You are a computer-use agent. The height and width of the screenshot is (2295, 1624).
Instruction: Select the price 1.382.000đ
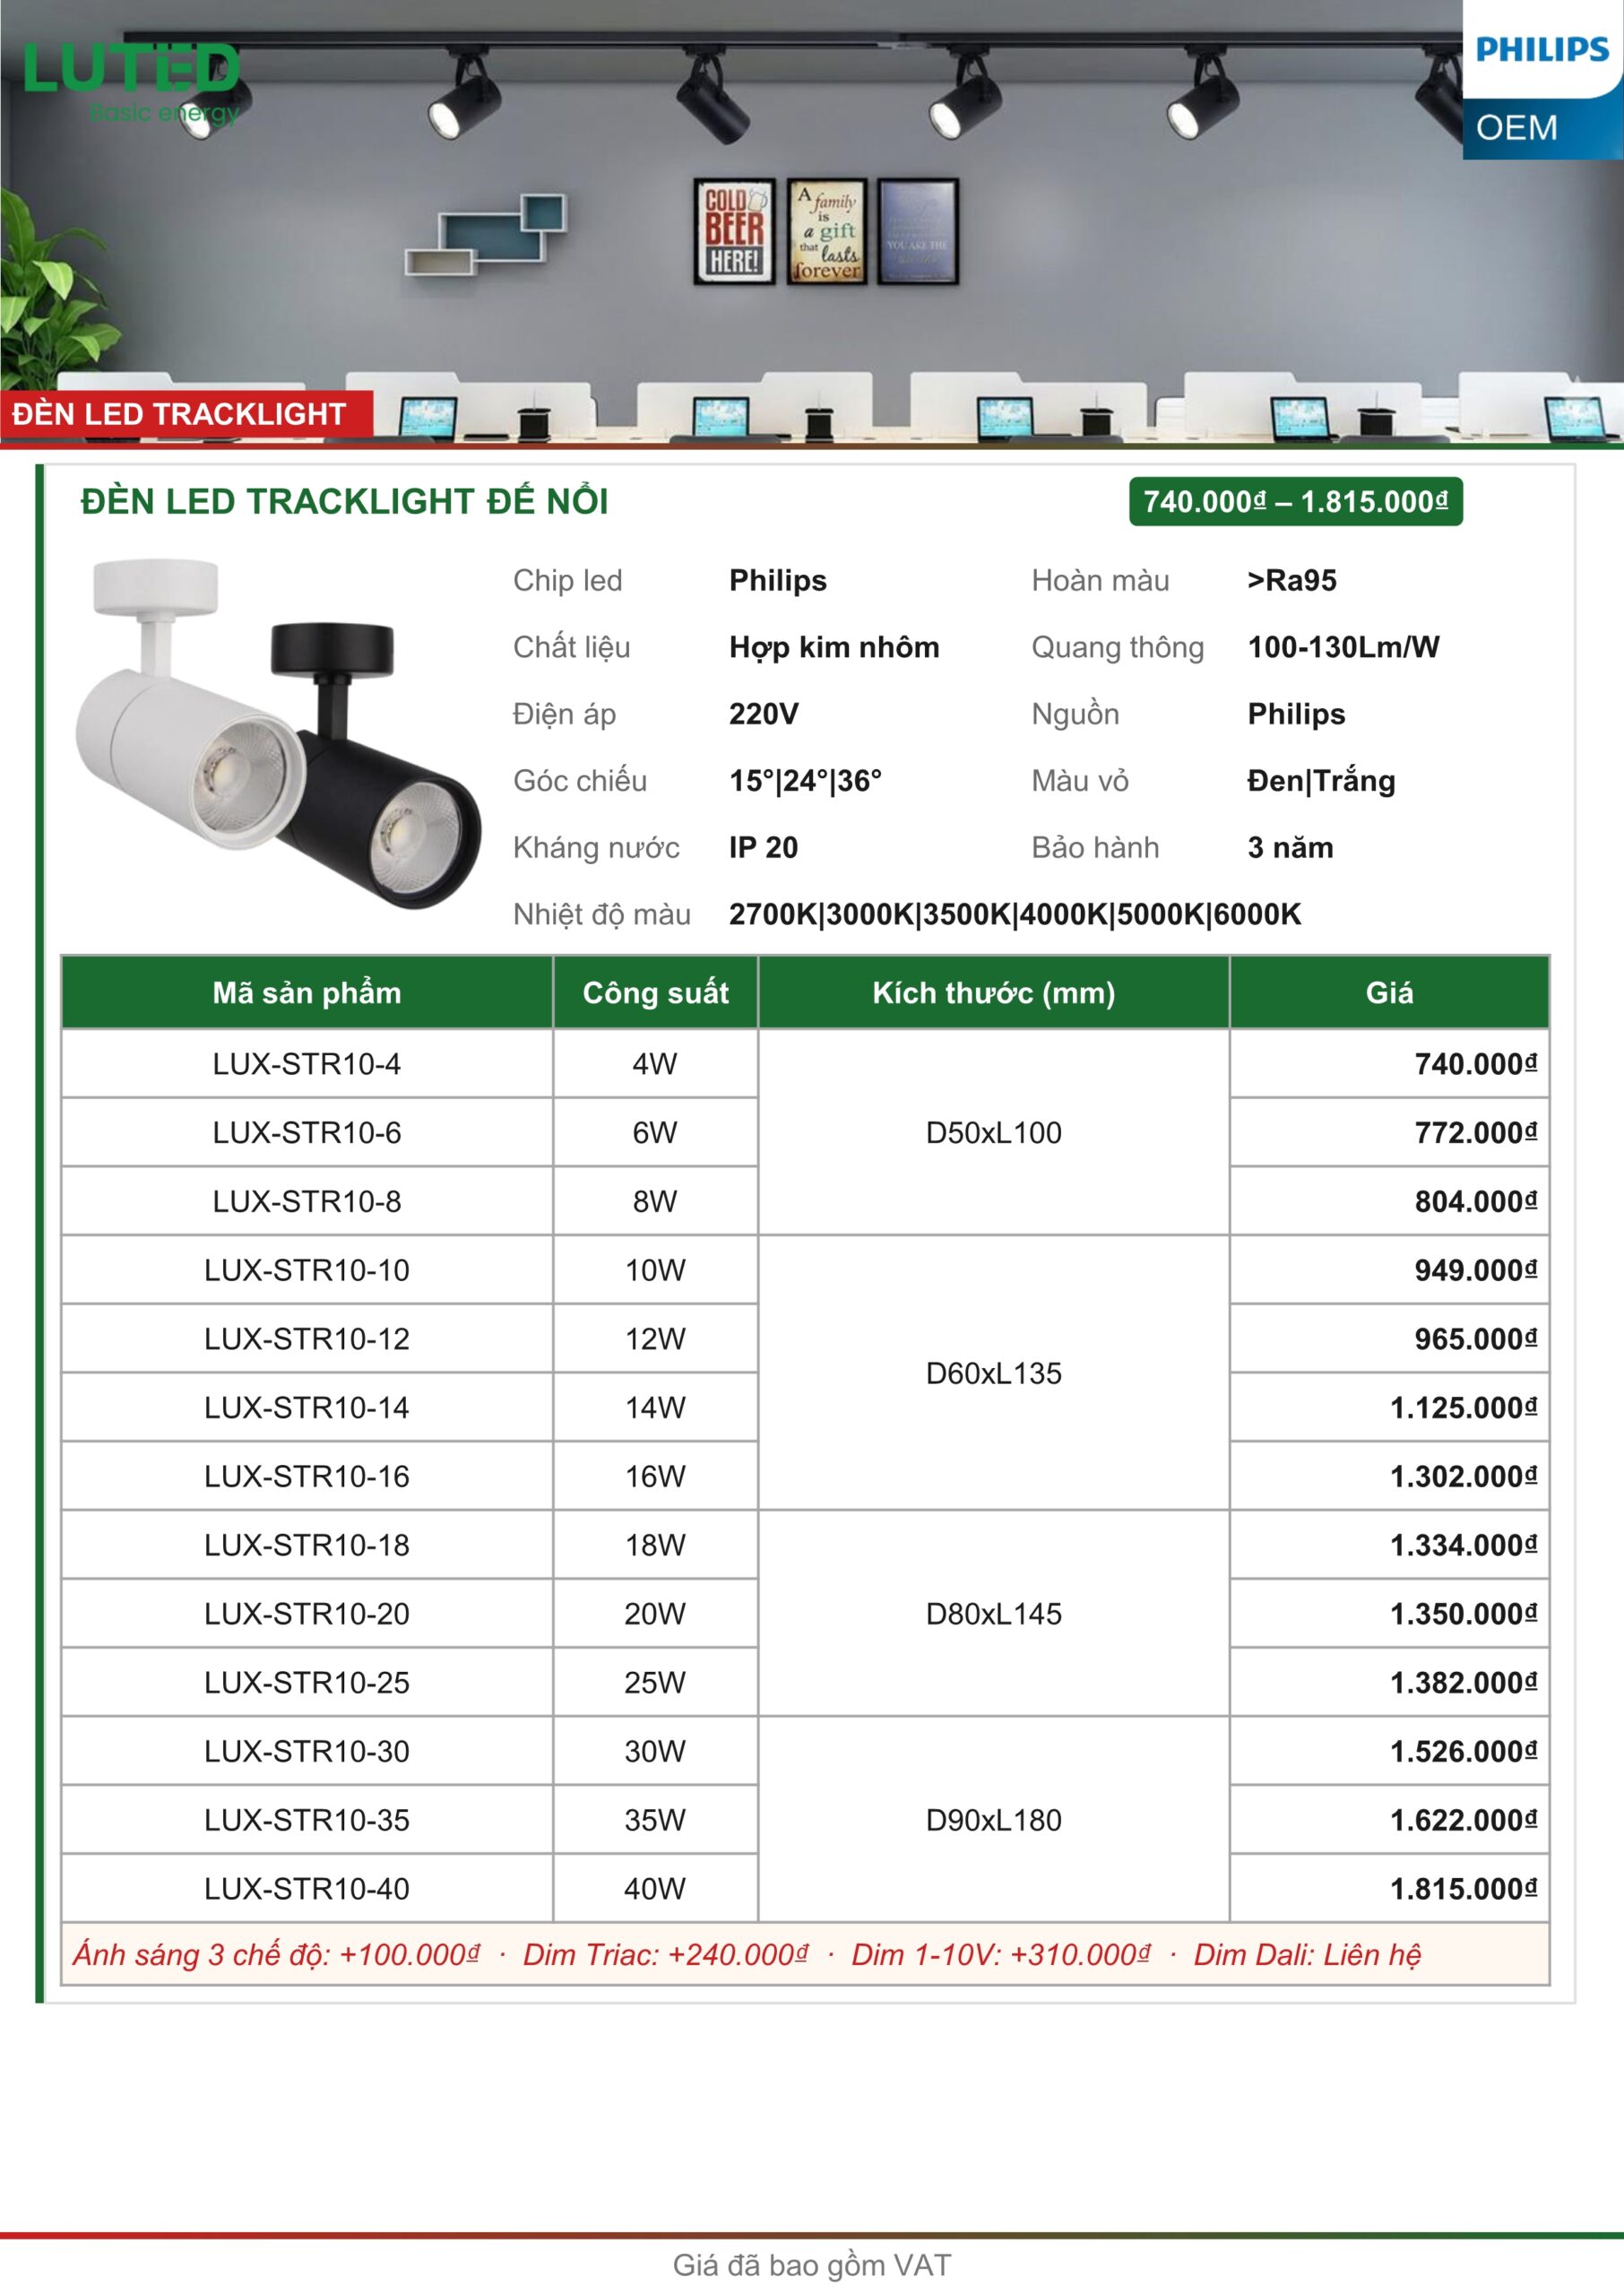[1463, 1683]
